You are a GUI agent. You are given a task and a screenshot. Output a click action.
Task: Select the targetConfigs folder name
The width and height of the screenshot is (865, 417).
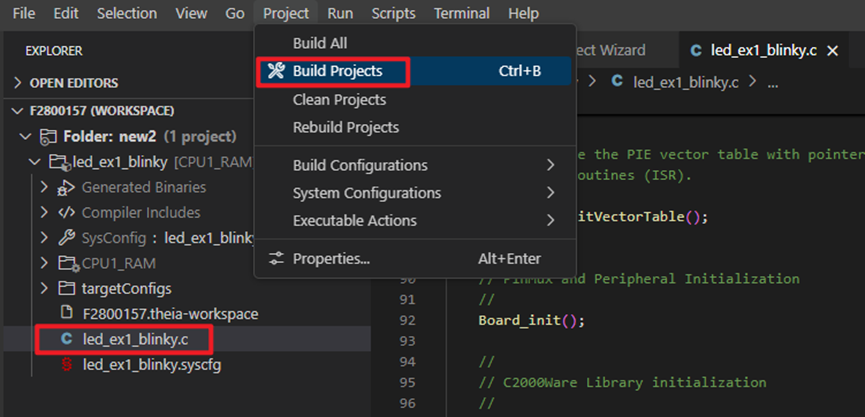pyautogui.click(x=126, y=288)
